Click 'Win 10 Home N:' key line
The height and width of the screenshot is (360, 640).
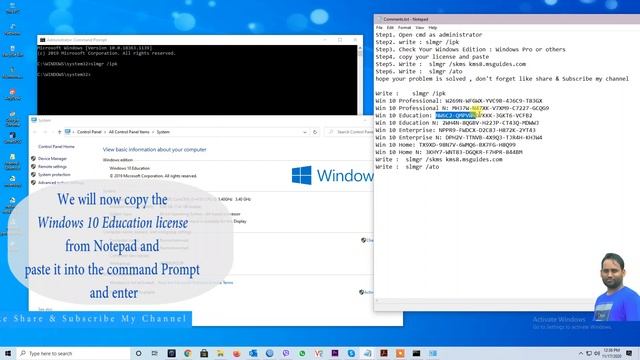[449, 152]
